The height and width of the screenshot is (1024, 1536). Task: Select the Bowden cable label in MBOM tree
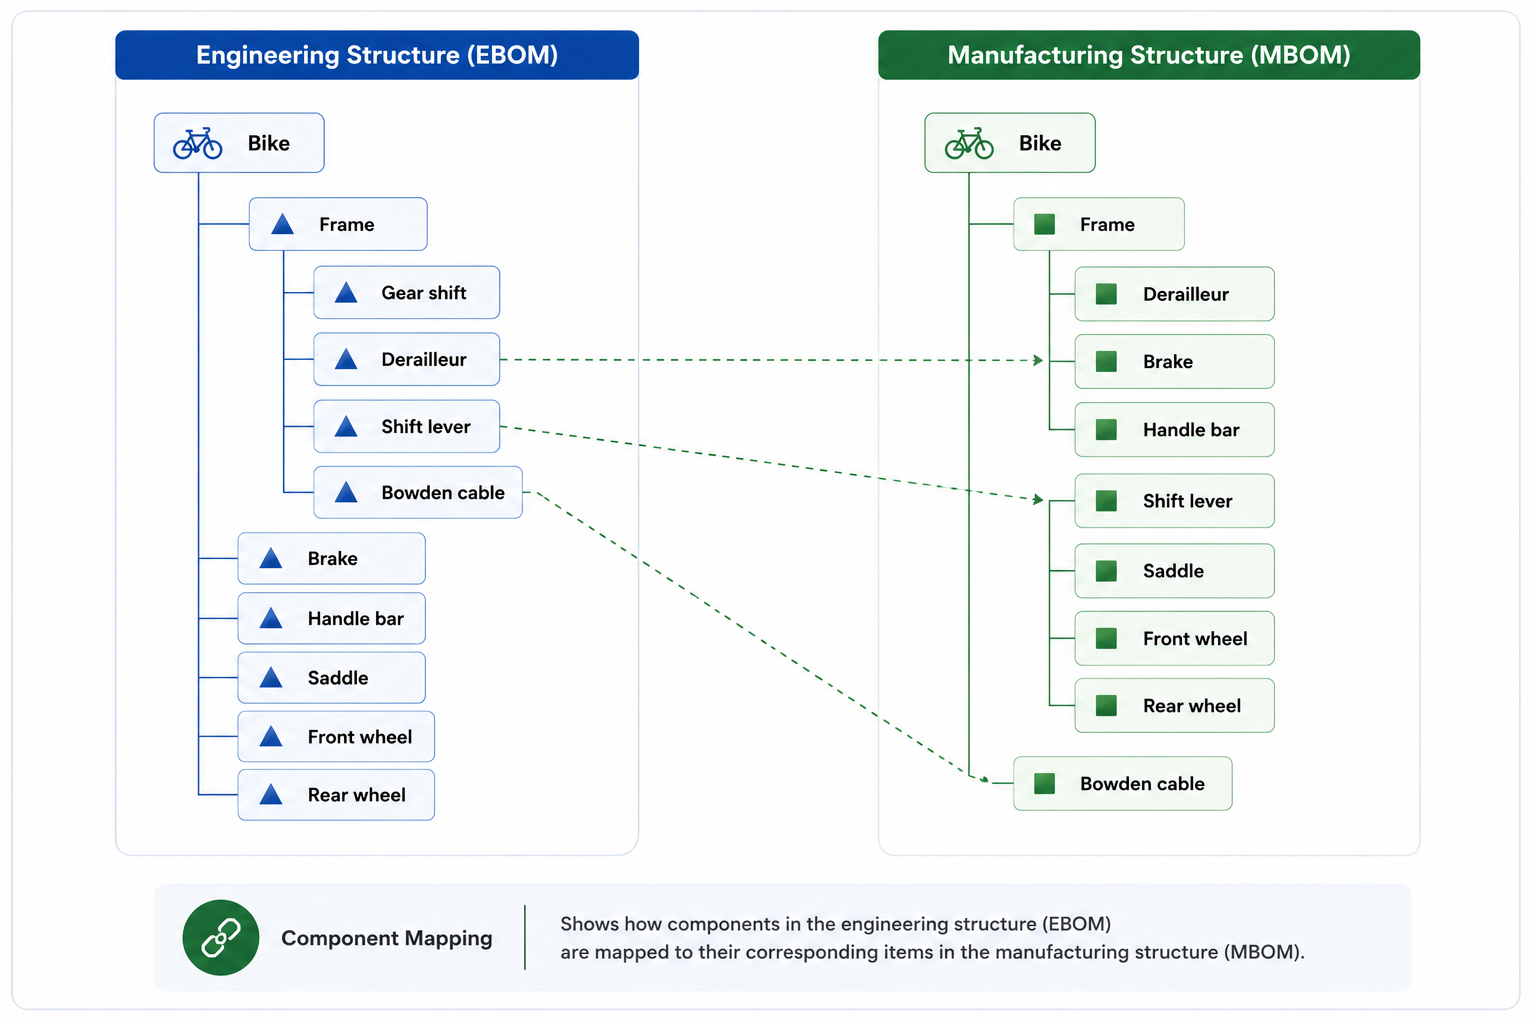point(1142,783)
